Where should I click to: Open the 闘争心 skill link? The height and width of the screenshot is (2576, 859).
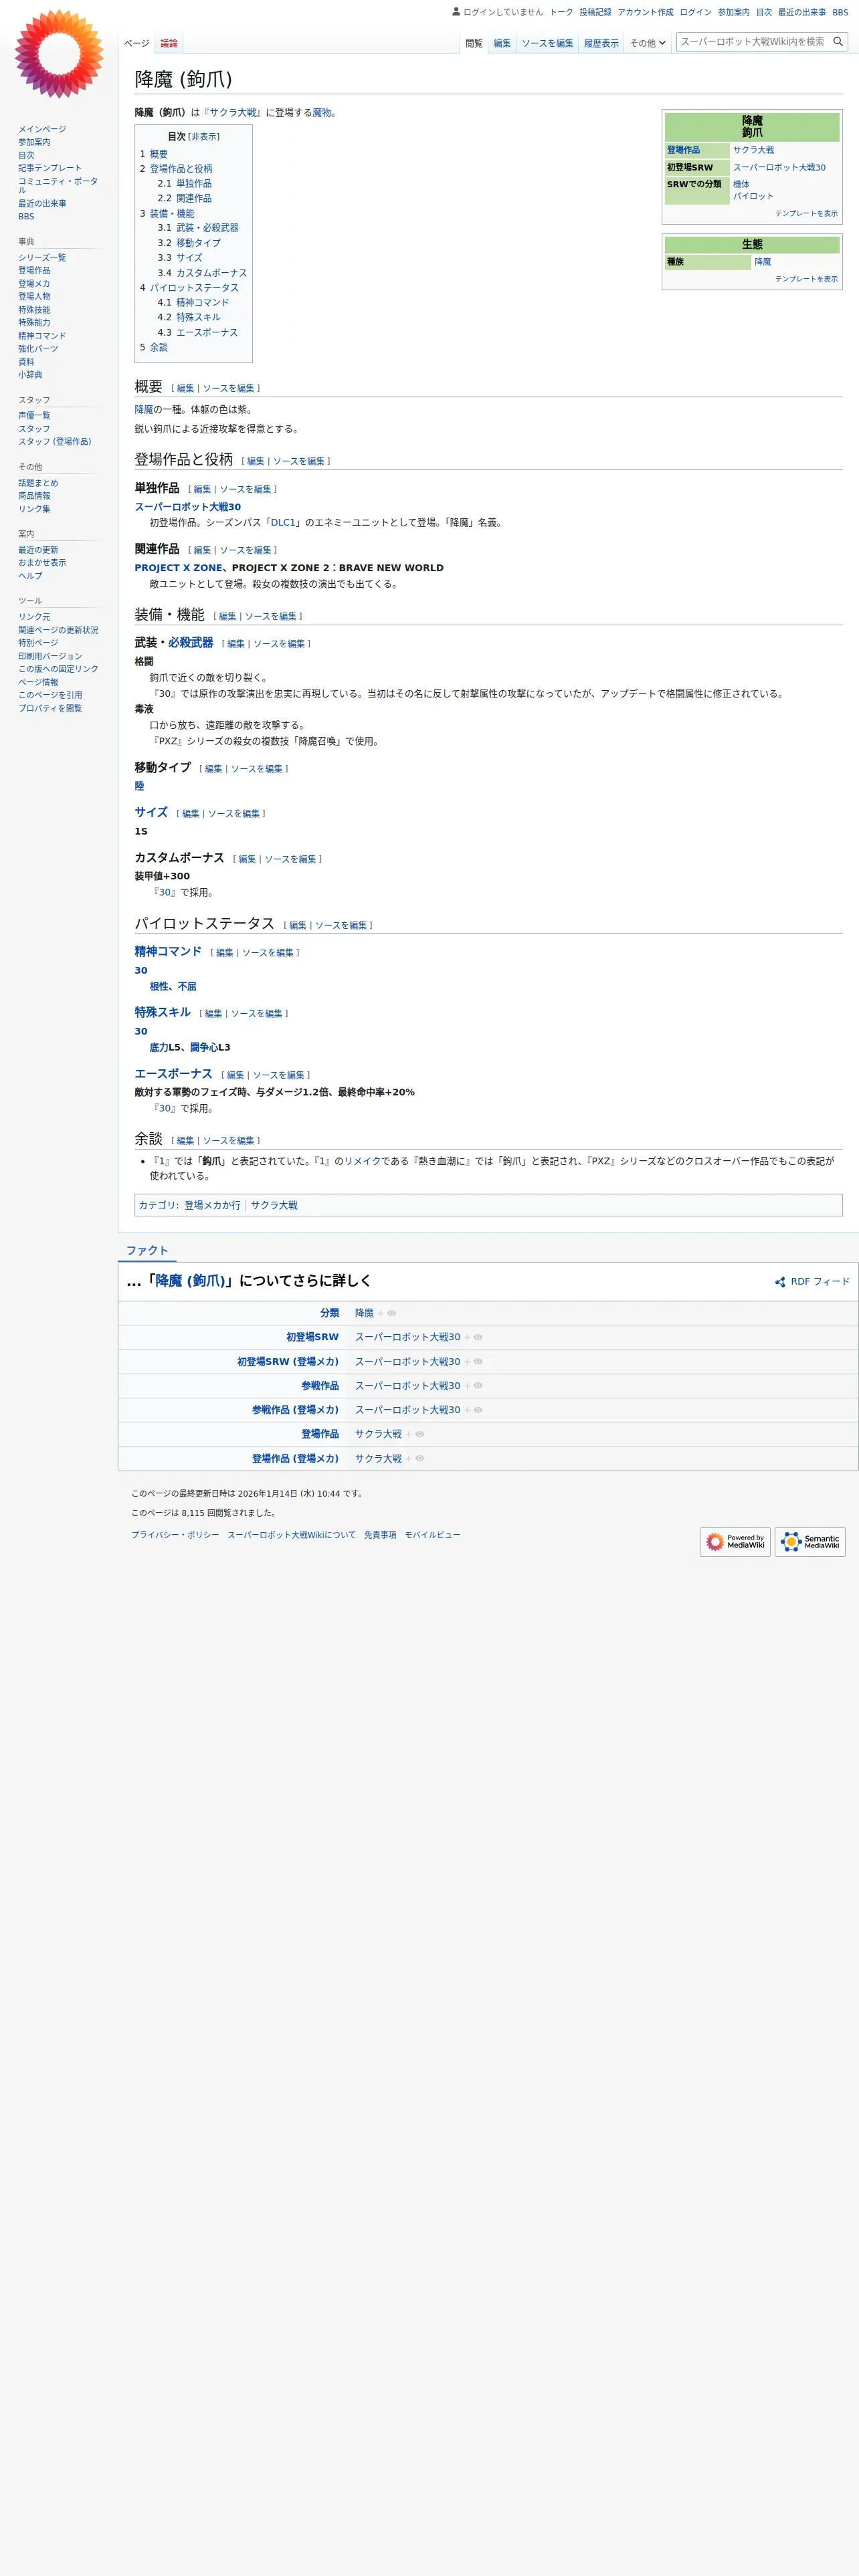[204, 1048]
